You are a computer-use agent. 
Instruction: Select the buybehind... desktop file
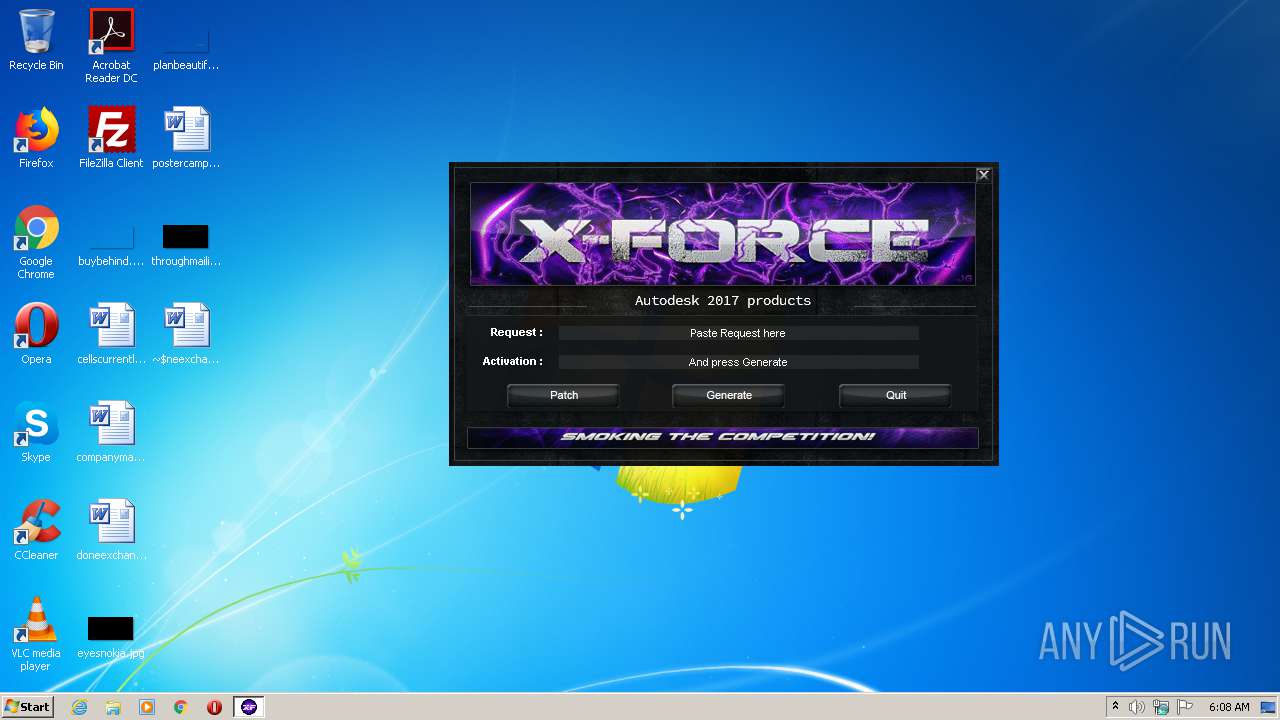pyautogui.click(x=111, y=246)
